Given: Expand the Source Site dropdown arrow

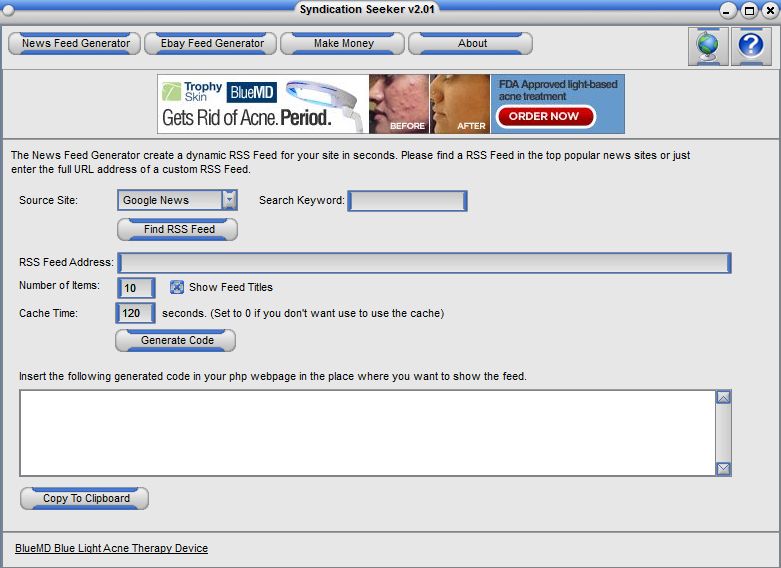Looking at the screenshot, I should coord(229,200).
